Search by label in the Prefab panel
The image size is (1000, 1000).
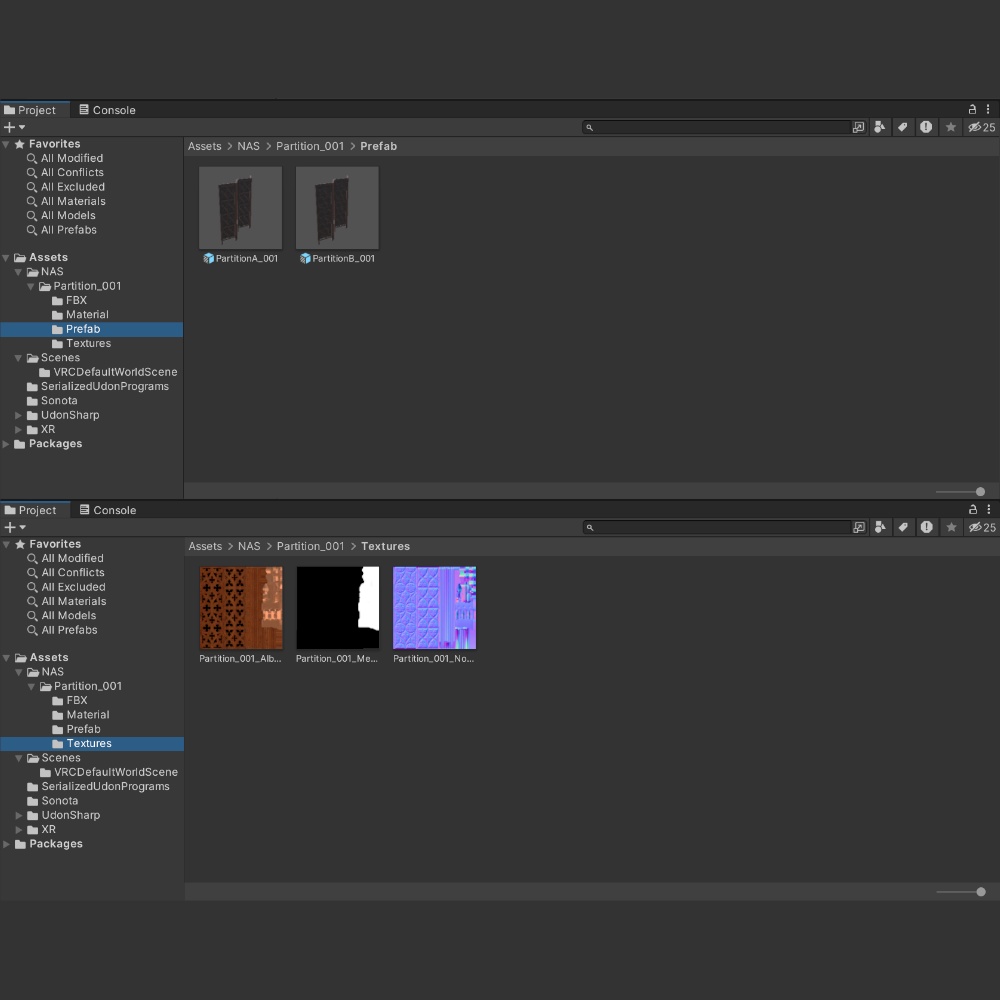(902, 128)
